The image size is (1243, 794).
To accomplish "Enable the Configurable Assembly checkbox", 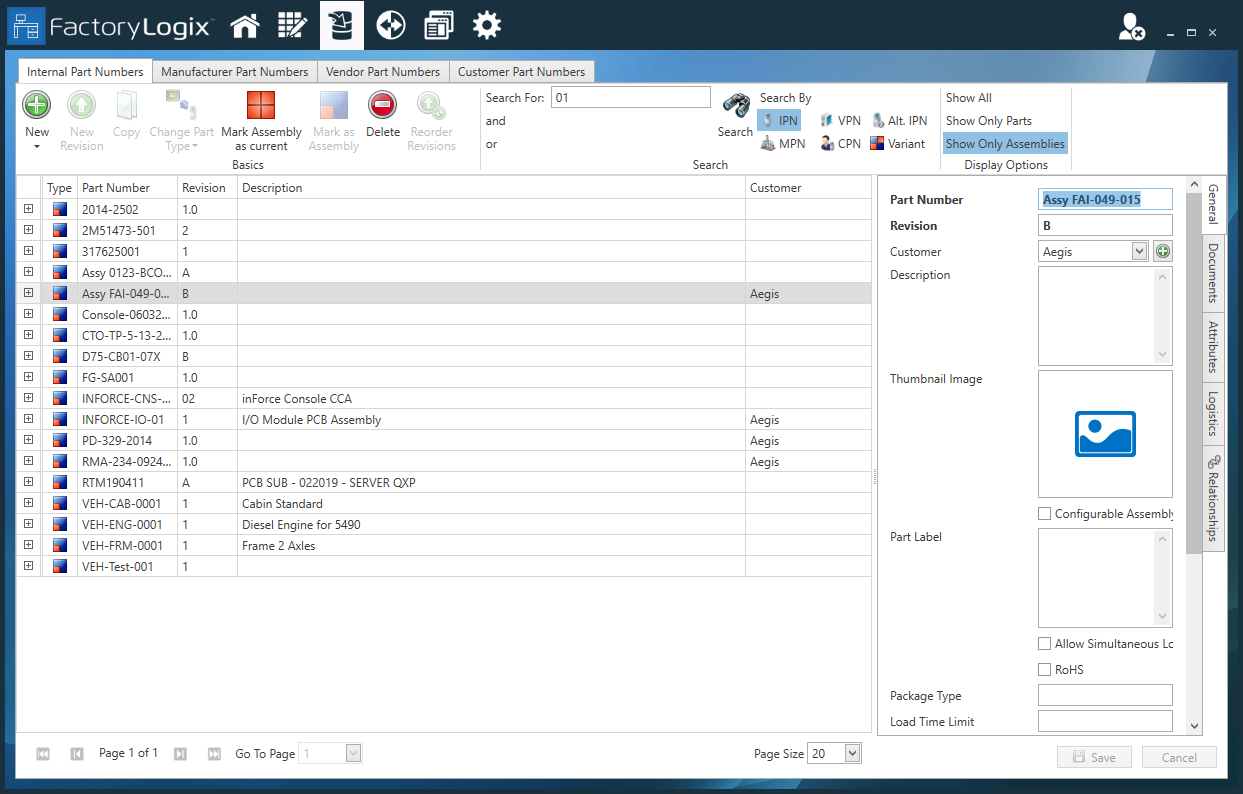I will (x=1044, y=513).
